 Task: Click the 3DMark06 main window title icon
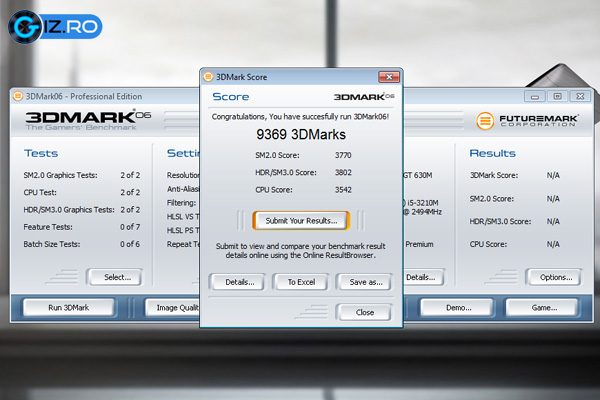(18, 96)
